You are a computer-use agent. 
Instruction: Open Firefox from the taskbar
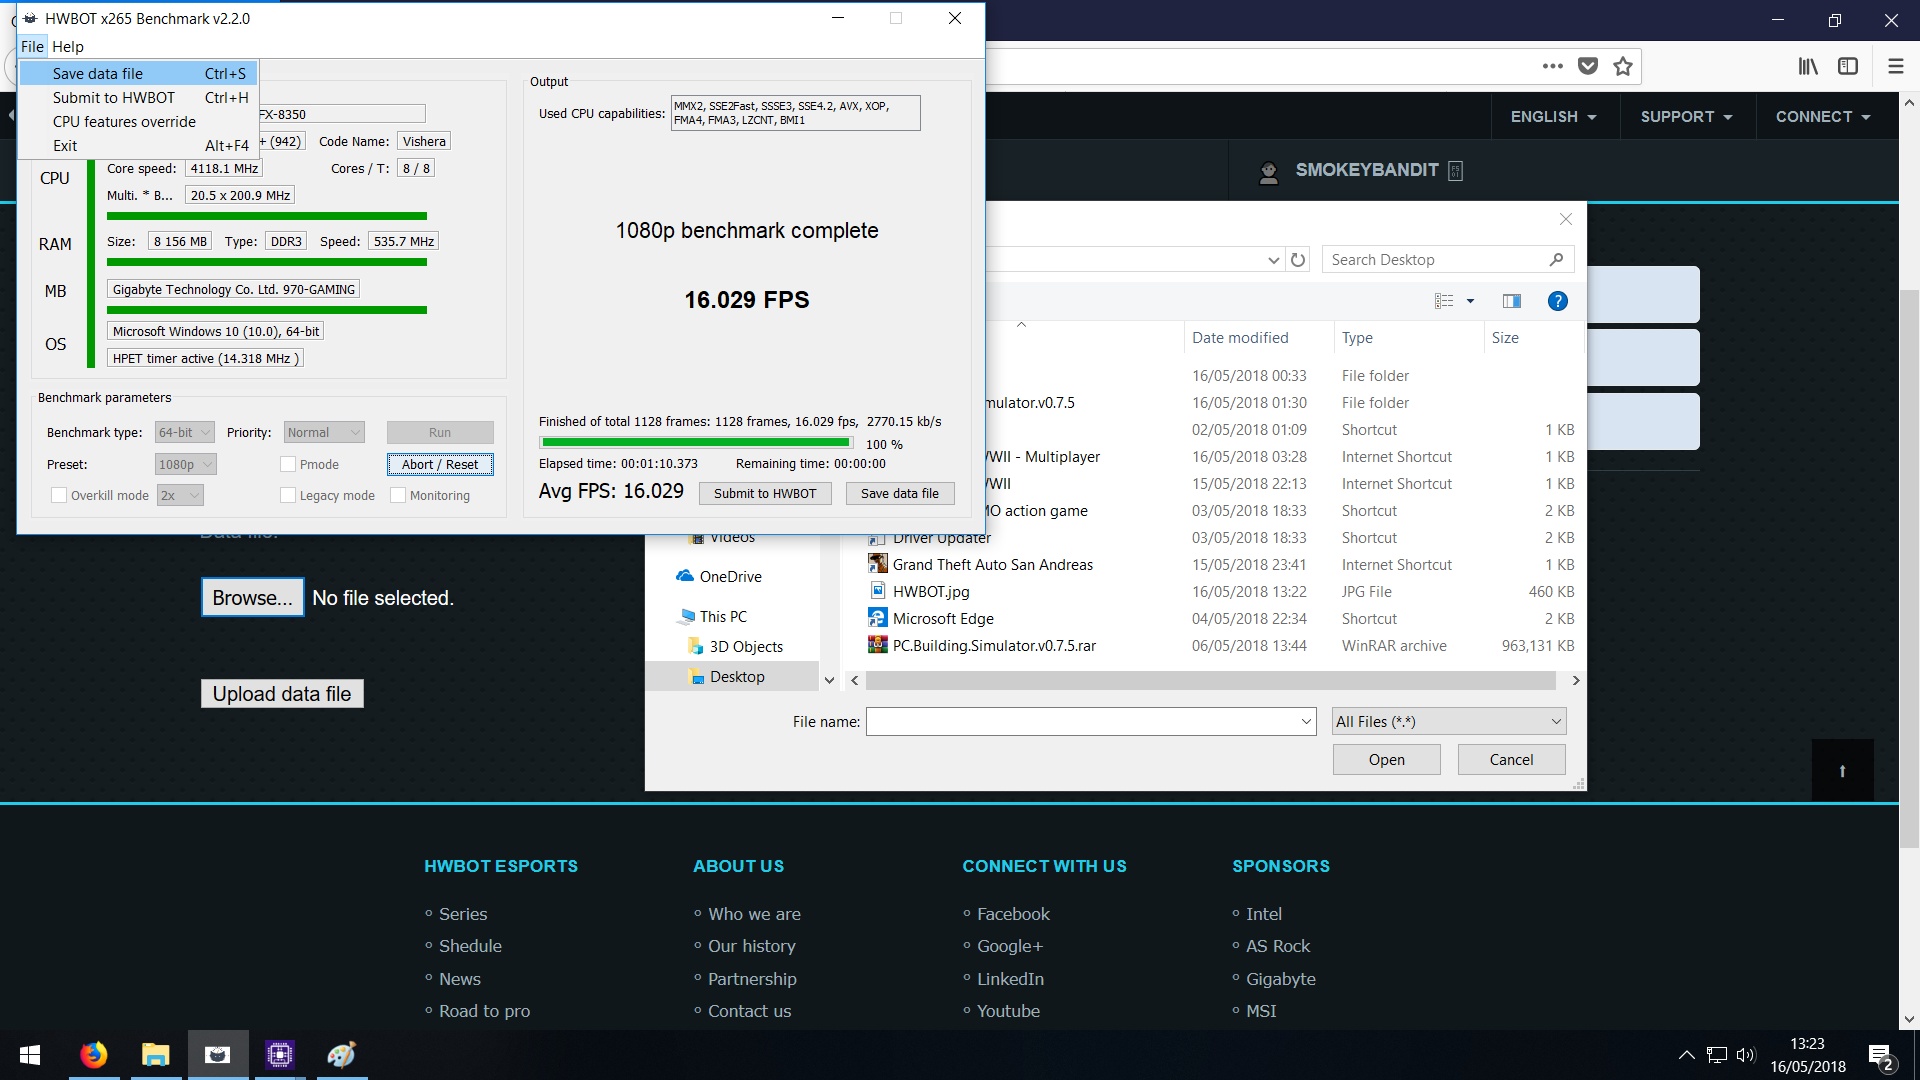pyautogui.click(x=93, y=1055)
